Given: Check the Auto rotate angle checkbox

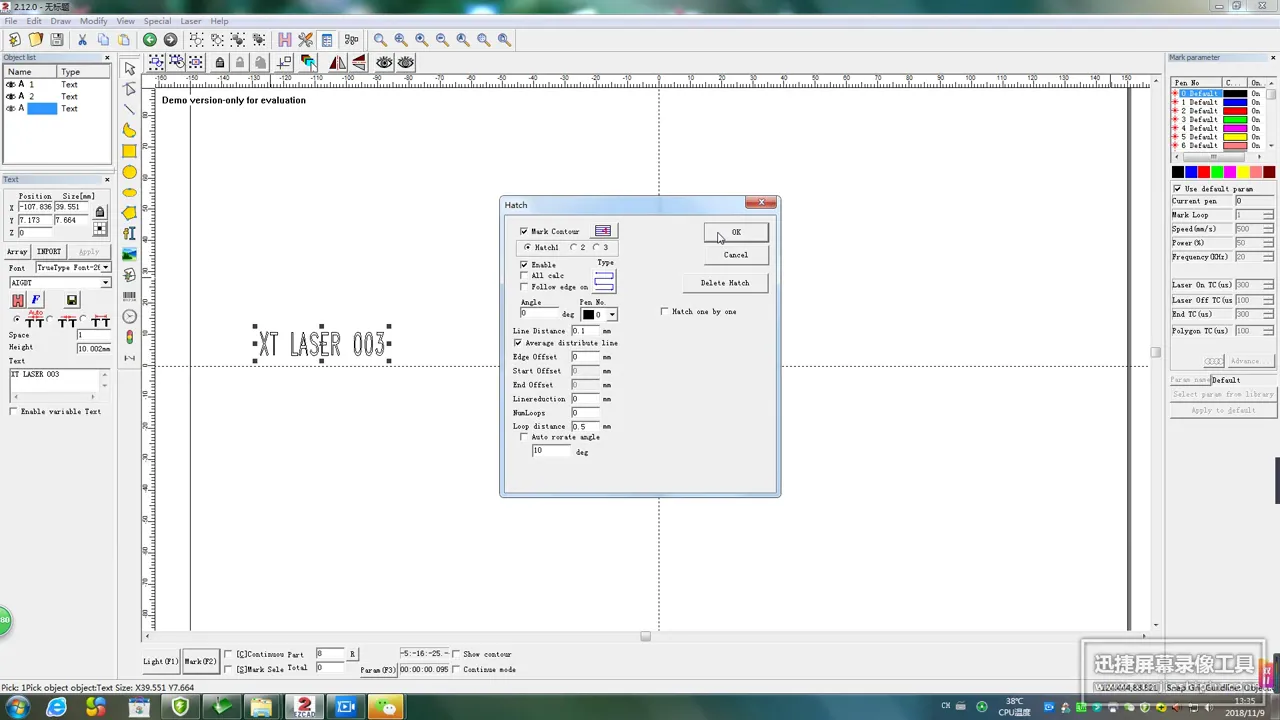Looking at the screenshot, I should point(524,437).
